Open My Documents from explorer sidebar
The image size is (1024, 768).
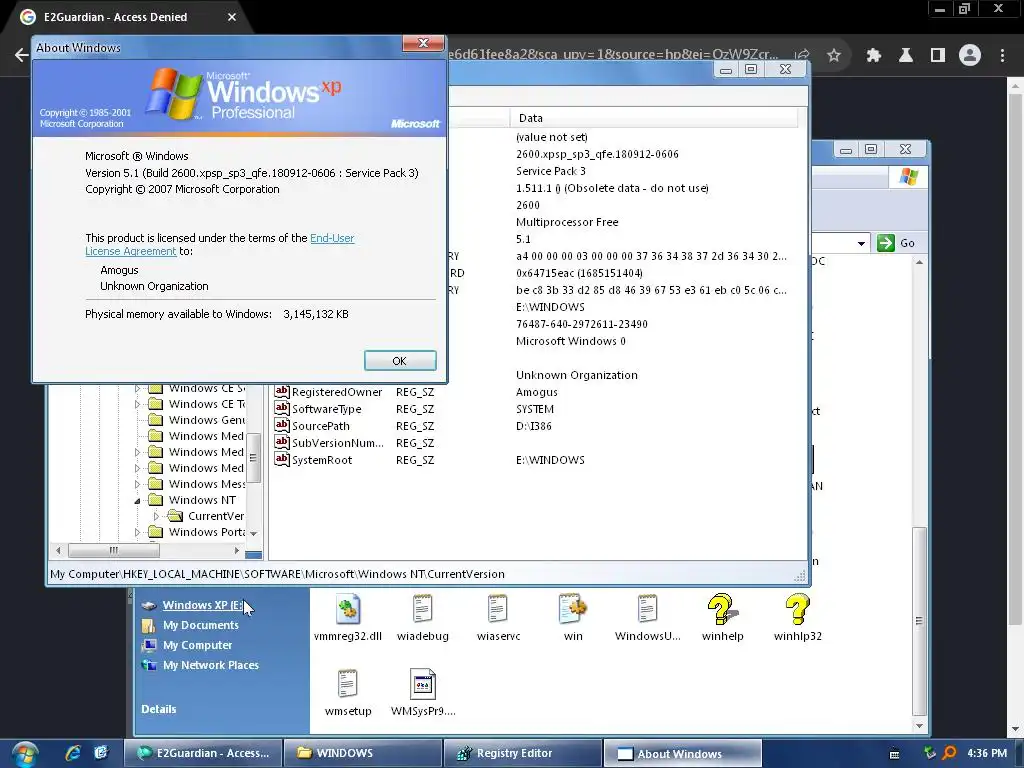tap(200, 625)
